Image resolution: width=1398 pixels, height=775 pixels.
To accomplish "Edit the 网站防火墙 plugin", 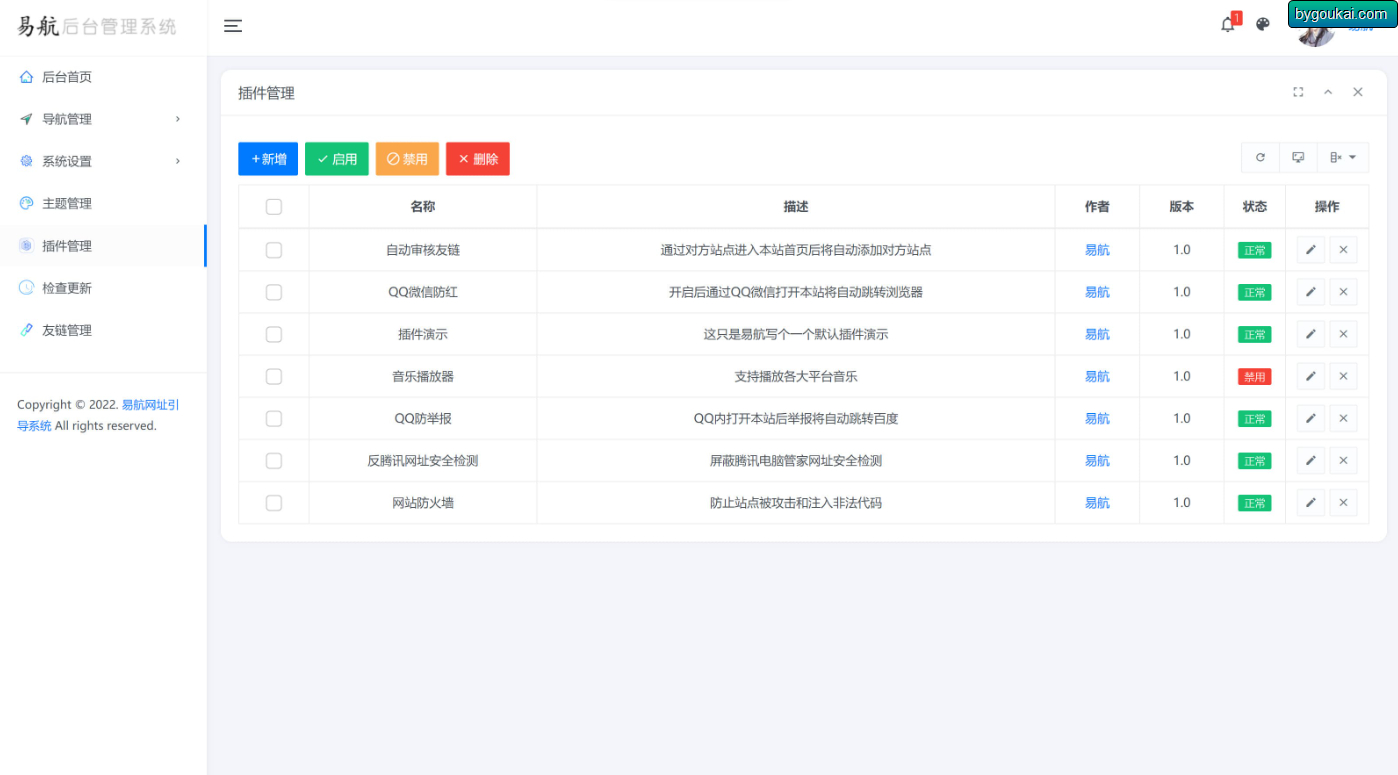I will click(1311, 502).
